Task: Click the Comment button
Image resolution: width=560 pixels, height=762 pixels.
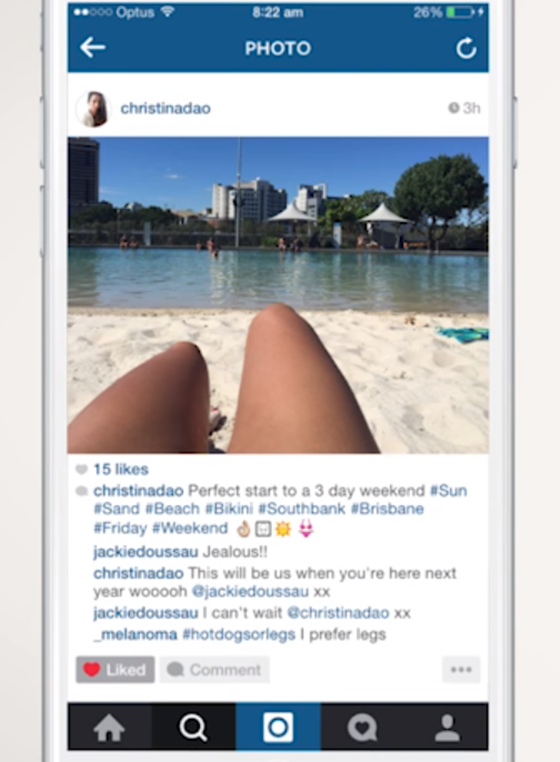Action: [214, 670]
